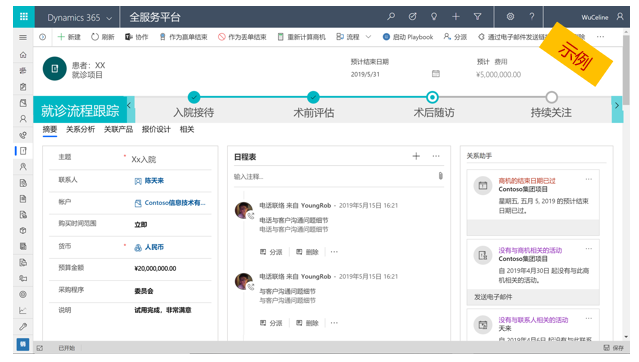Click 分派 under second phone call activity

pyautogui.click(x=271, y=323)
